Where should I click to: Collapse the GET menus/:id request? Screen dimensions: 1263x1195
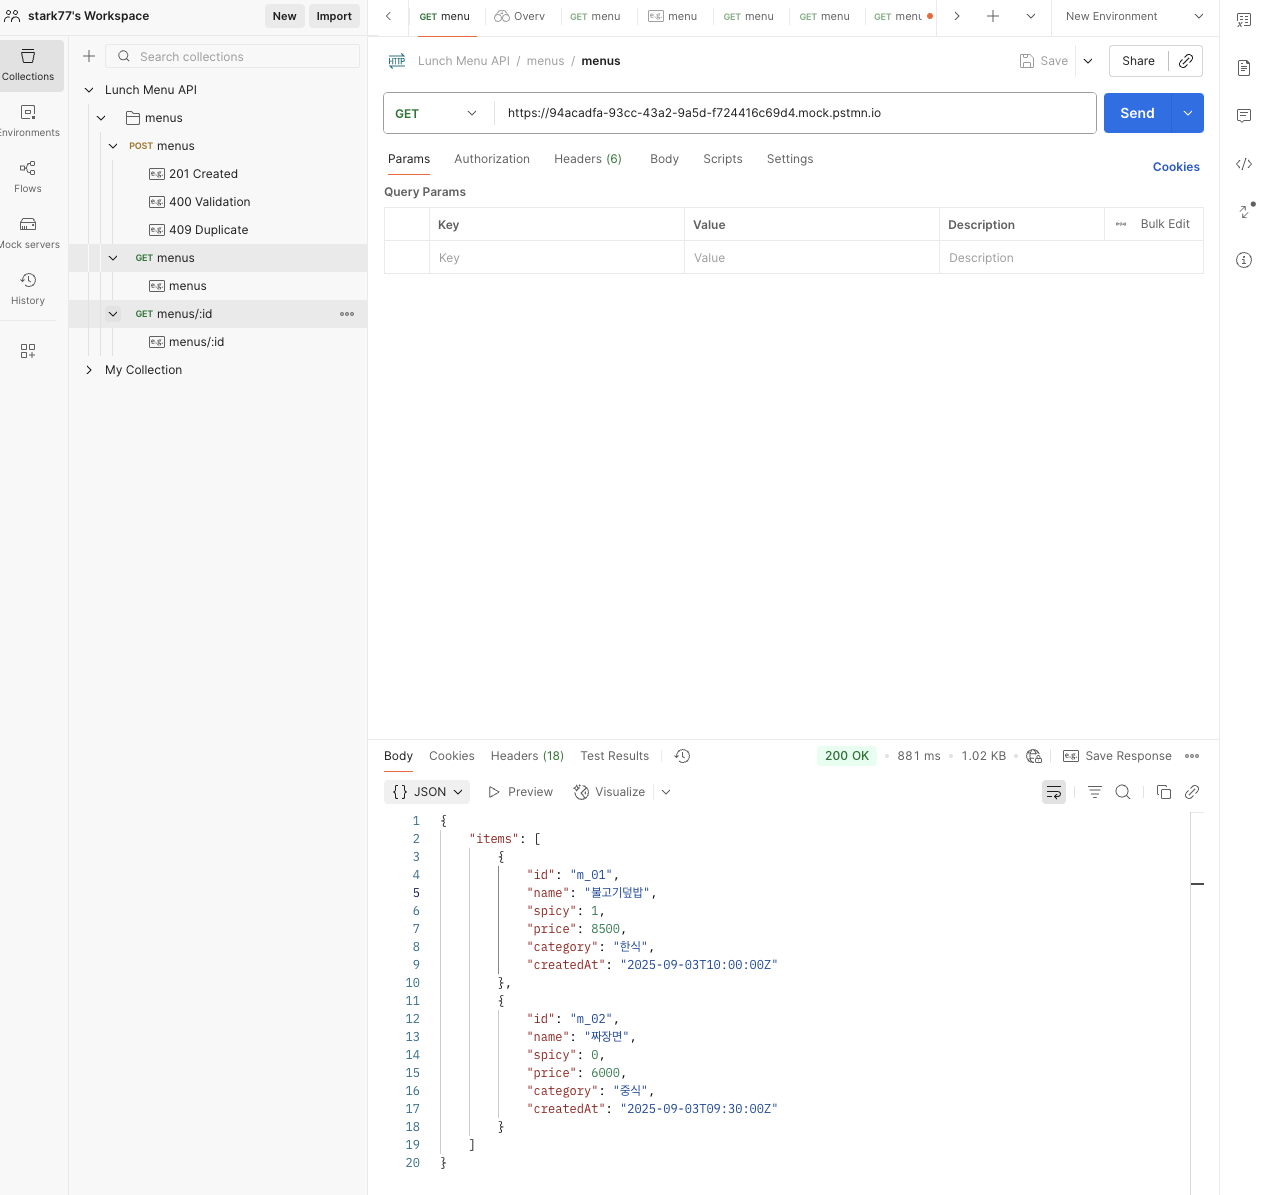(113, 314)
